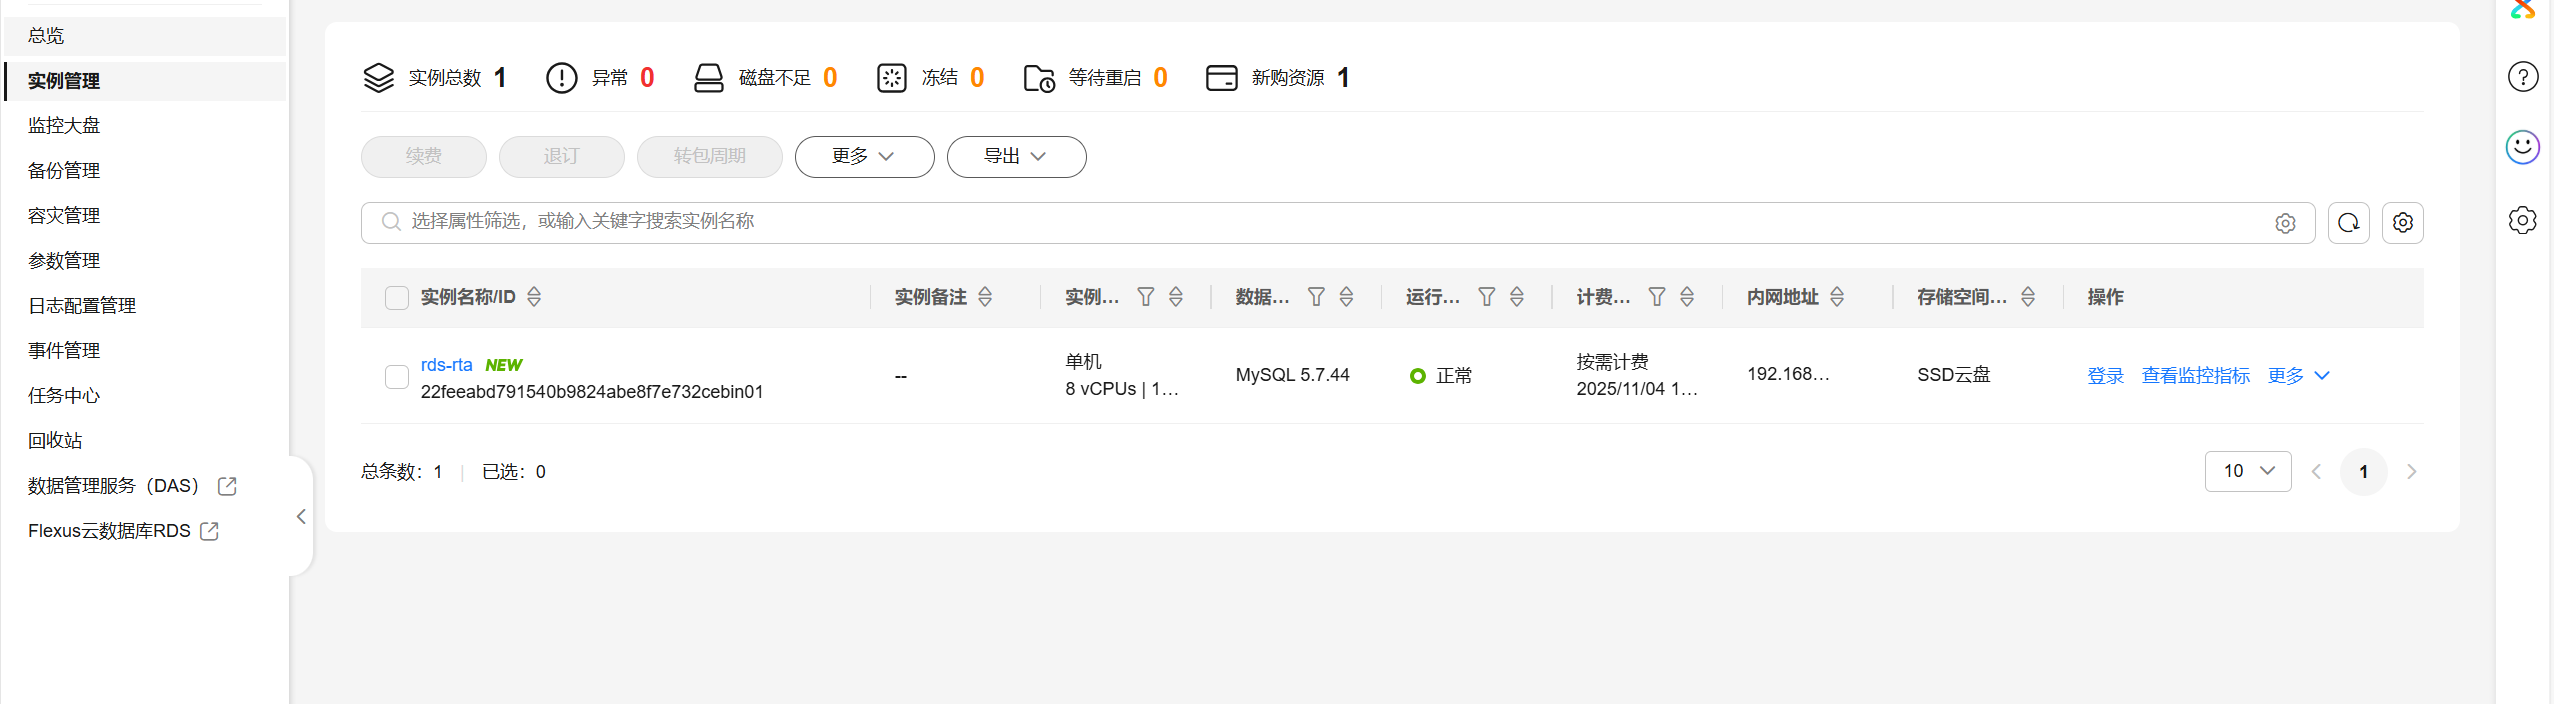This screenshot has width=2554, height=704.
Task: Filter the 计费 billing column
Action: pos(1657,297)
